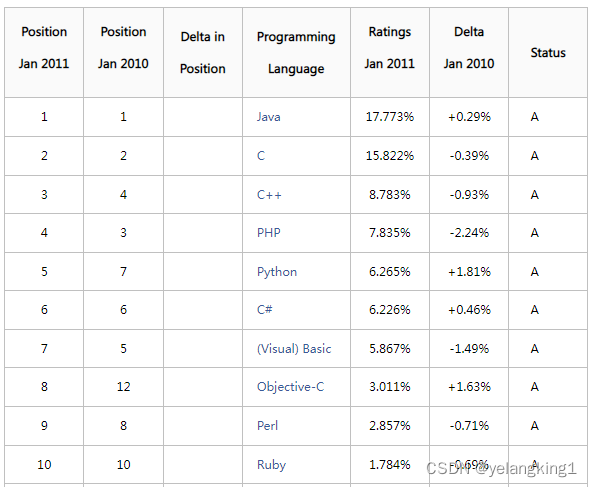The width and height of the screenshot is (592, 487).
Task: Select Java's 17.773% rating cell
Action: [390, 117]
